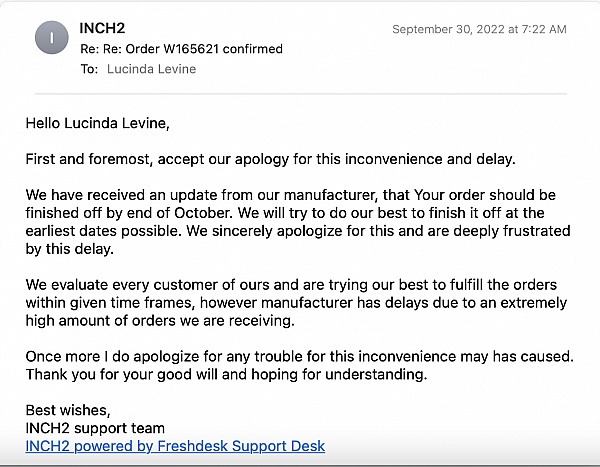Select the INCH2 sender name in header
Image resolution: width=600 pixels, height=467 pixels.
[102, 28]
